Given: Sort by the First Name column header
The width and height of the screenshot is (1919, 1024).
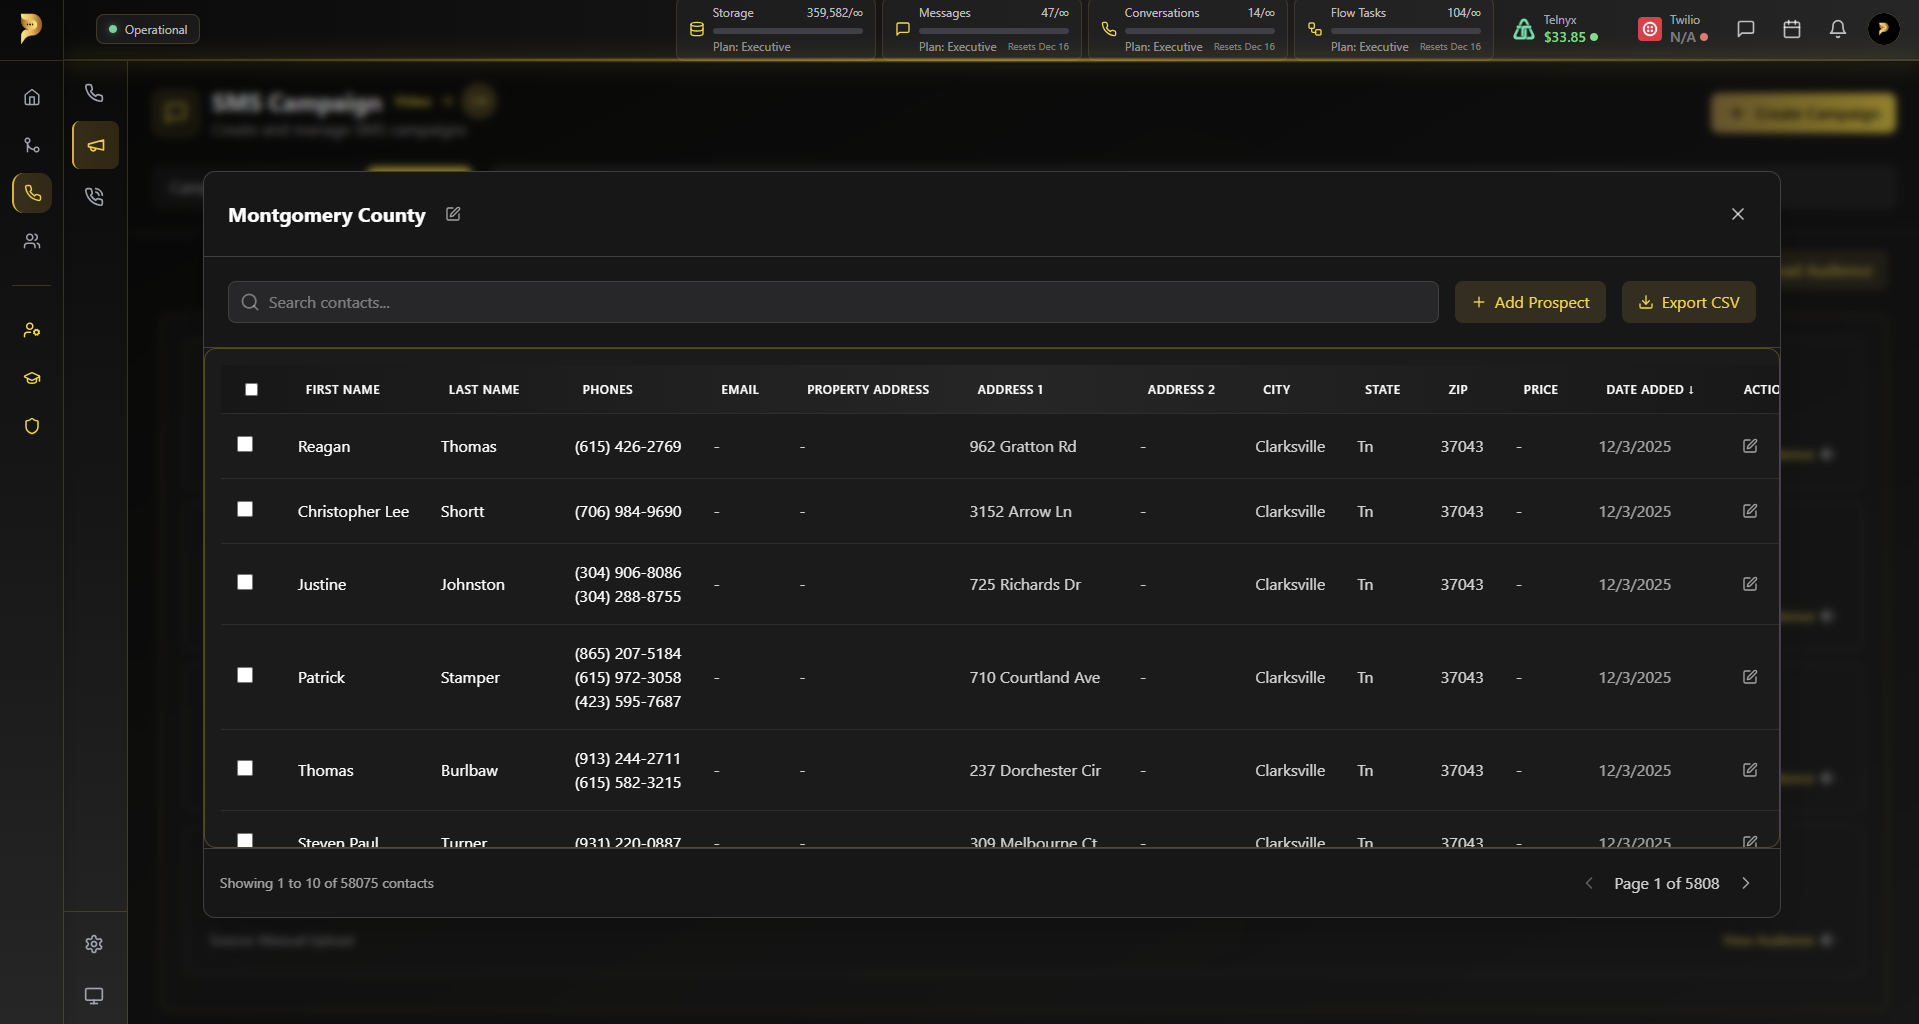Looking at the screenshot, I should [x=343, y=390].
